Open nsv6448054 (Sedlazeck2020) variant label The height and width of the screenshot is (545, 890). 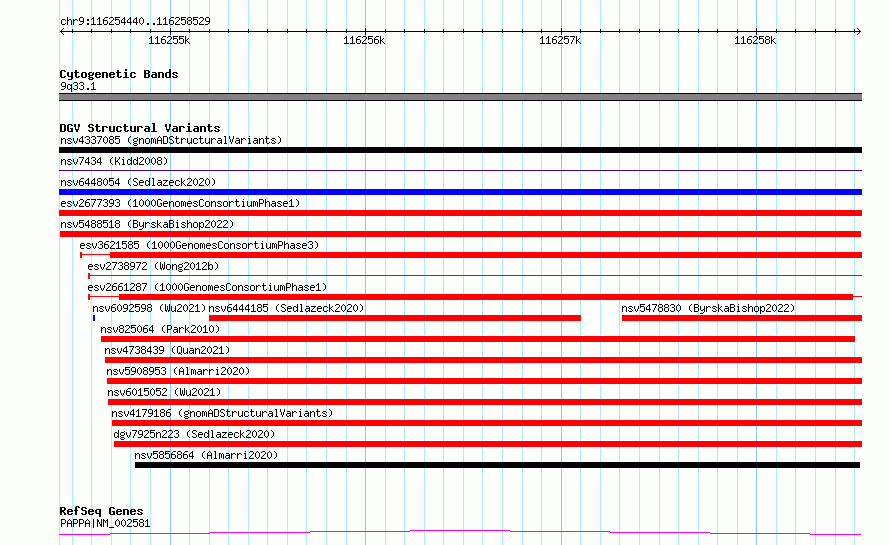pos(138,182)
